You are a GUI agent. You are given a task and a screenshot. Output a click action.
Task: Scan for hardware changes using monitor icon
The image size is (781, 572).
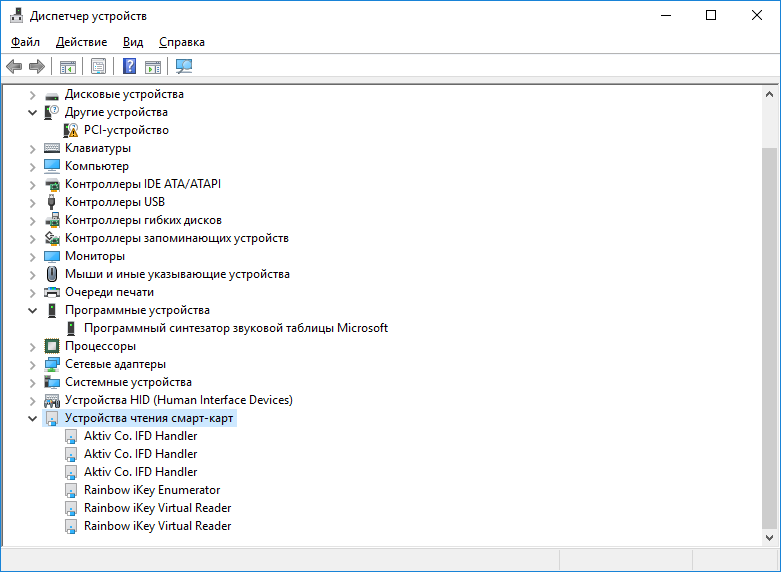click(184, 67)
